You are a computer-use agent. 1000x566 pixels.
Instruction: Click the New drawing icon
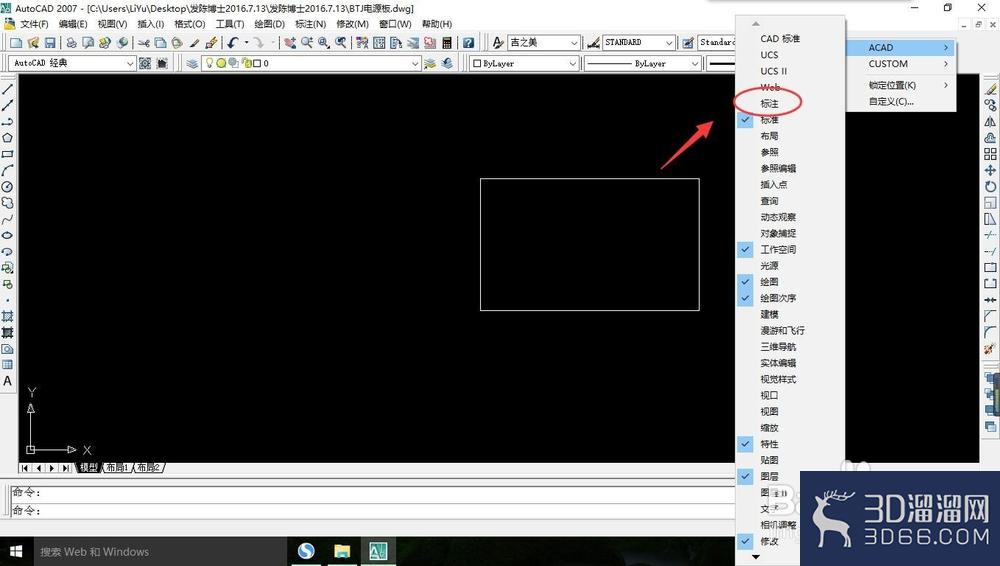[x=17, y=43]
